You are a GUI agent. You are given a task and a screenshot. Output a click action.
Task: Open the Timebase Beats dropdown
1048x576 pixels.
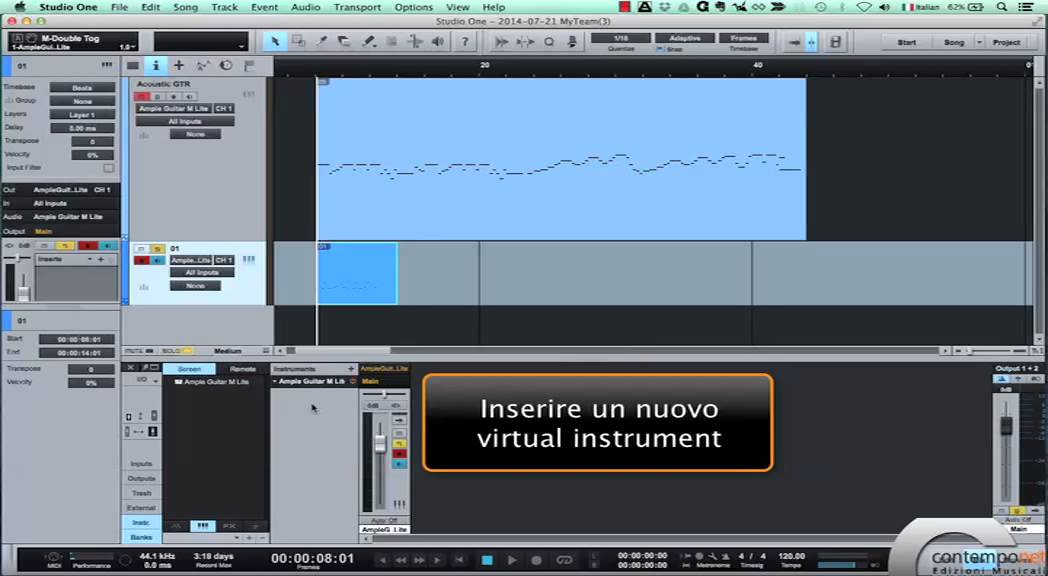[x=82, y=88]
